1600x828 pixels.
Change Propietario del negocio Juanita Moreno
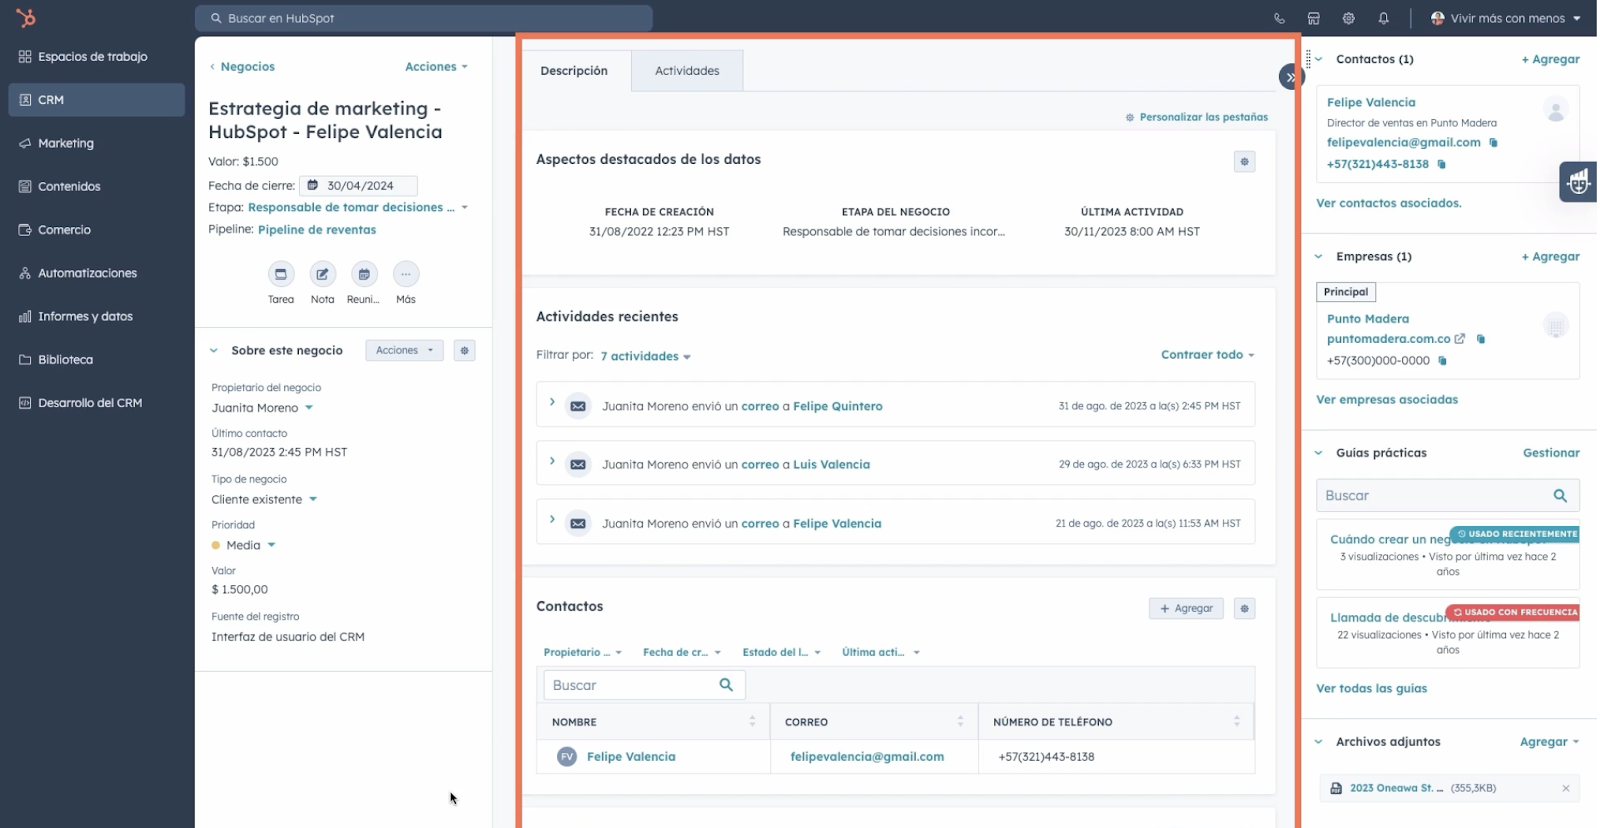pos(262,408)
